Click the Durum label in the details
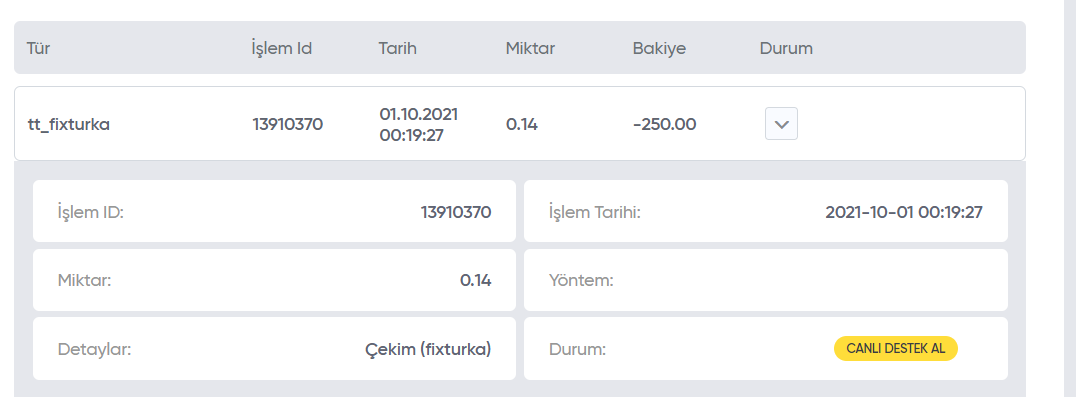 tap(578, 349)
